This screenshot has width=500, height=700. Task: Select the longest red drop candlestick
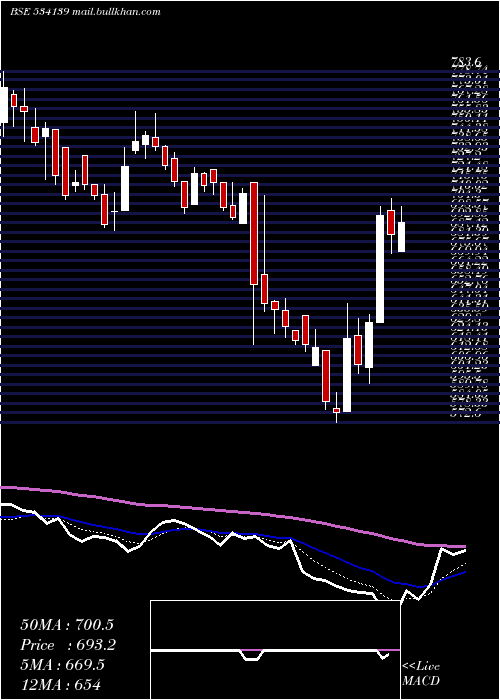254,233
